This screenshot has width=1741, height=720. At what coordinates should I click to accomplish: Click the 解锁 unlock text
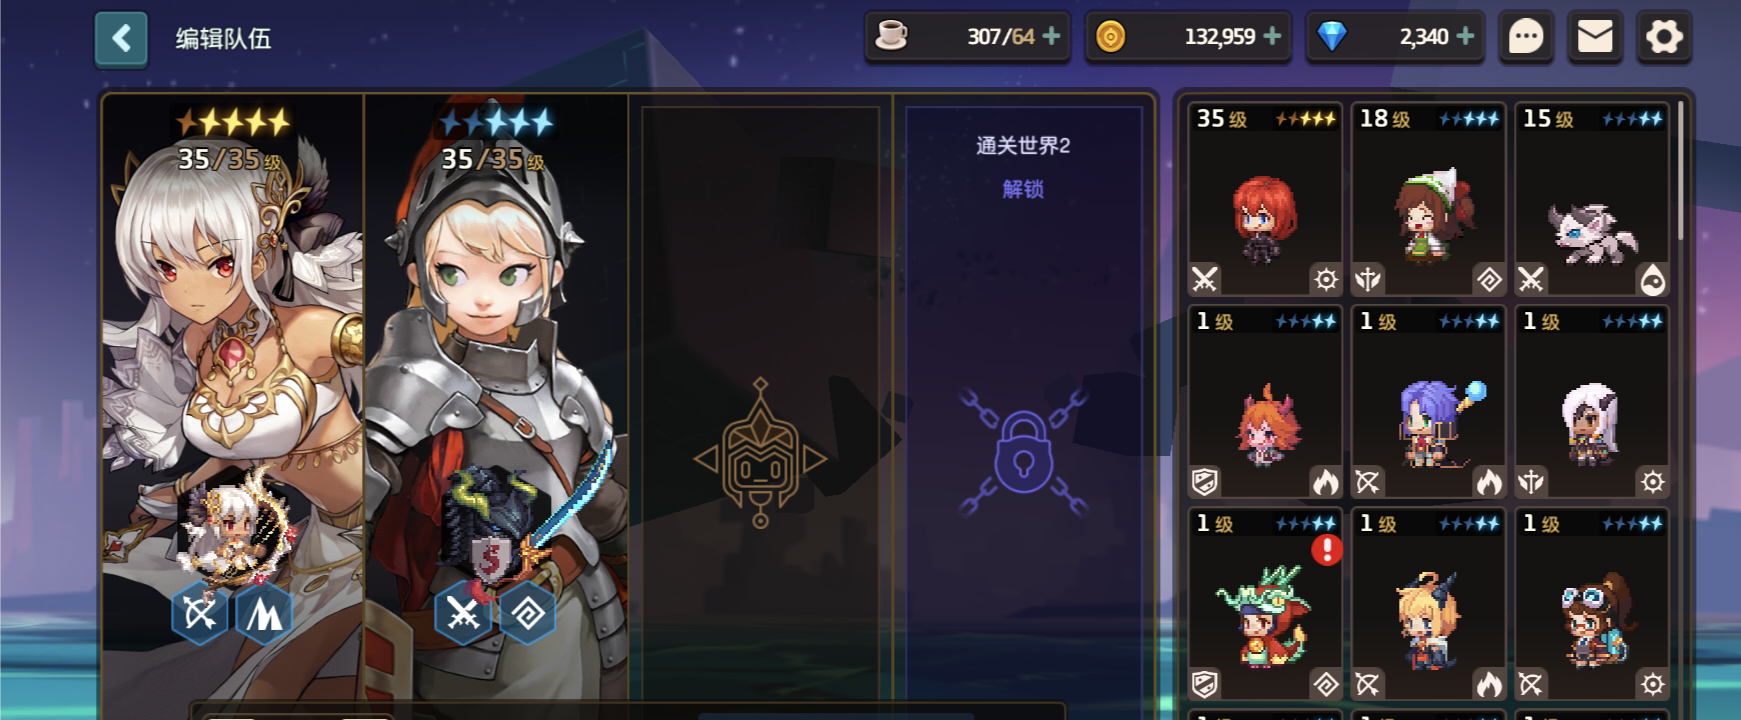1023,189
